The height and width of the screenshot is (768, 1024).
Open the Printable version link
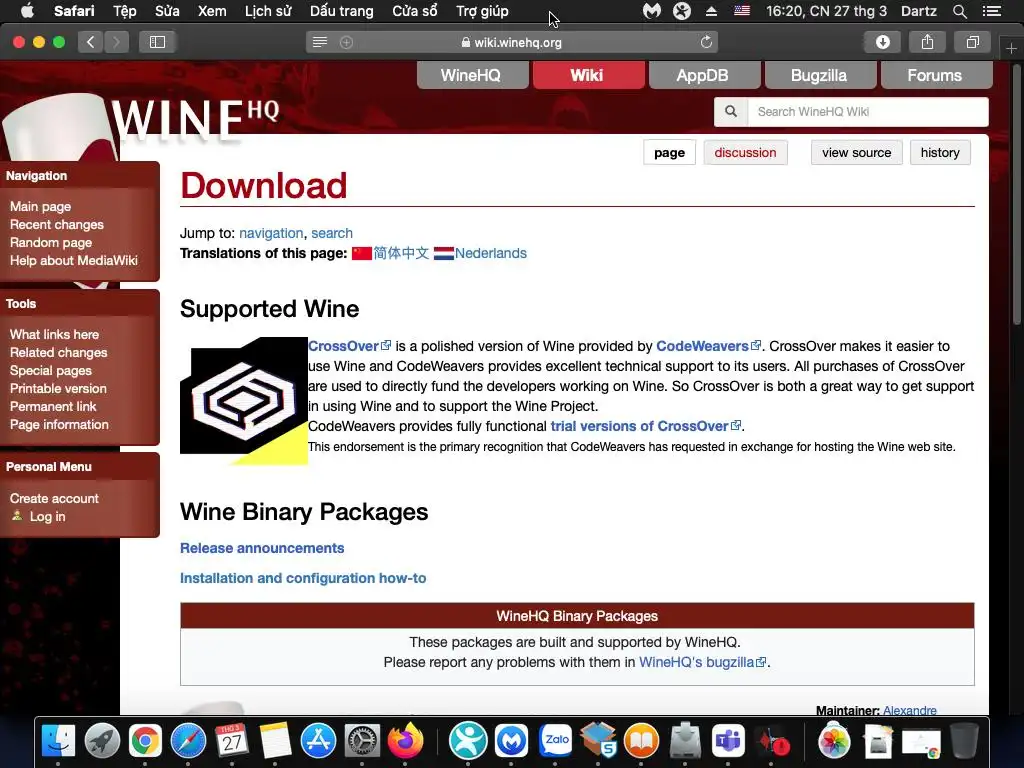pos(58,389)
